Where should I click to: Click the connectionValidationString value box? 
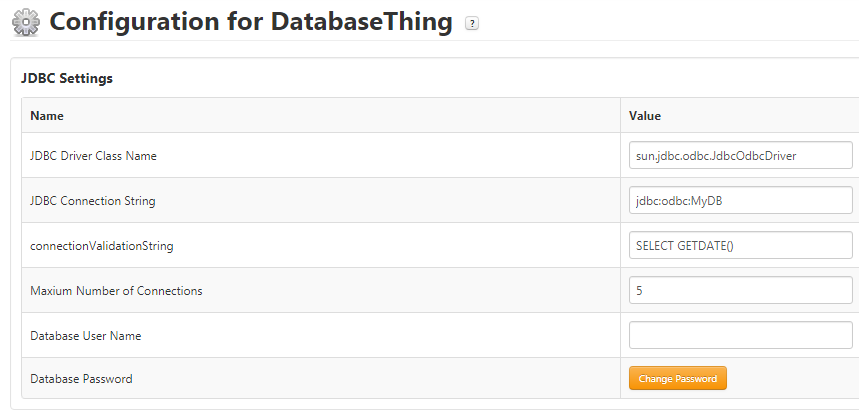click(x=740, y=245)
